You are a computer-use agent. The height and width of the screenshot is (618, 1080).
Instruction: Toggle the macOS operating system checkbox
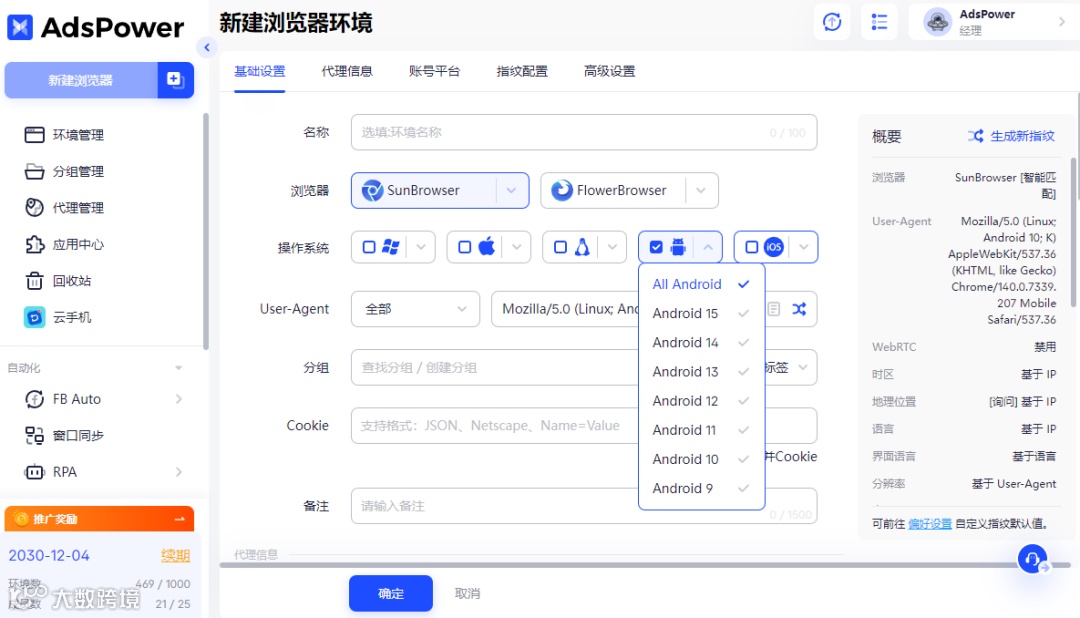pyautogui.click(x=465, y=247)
